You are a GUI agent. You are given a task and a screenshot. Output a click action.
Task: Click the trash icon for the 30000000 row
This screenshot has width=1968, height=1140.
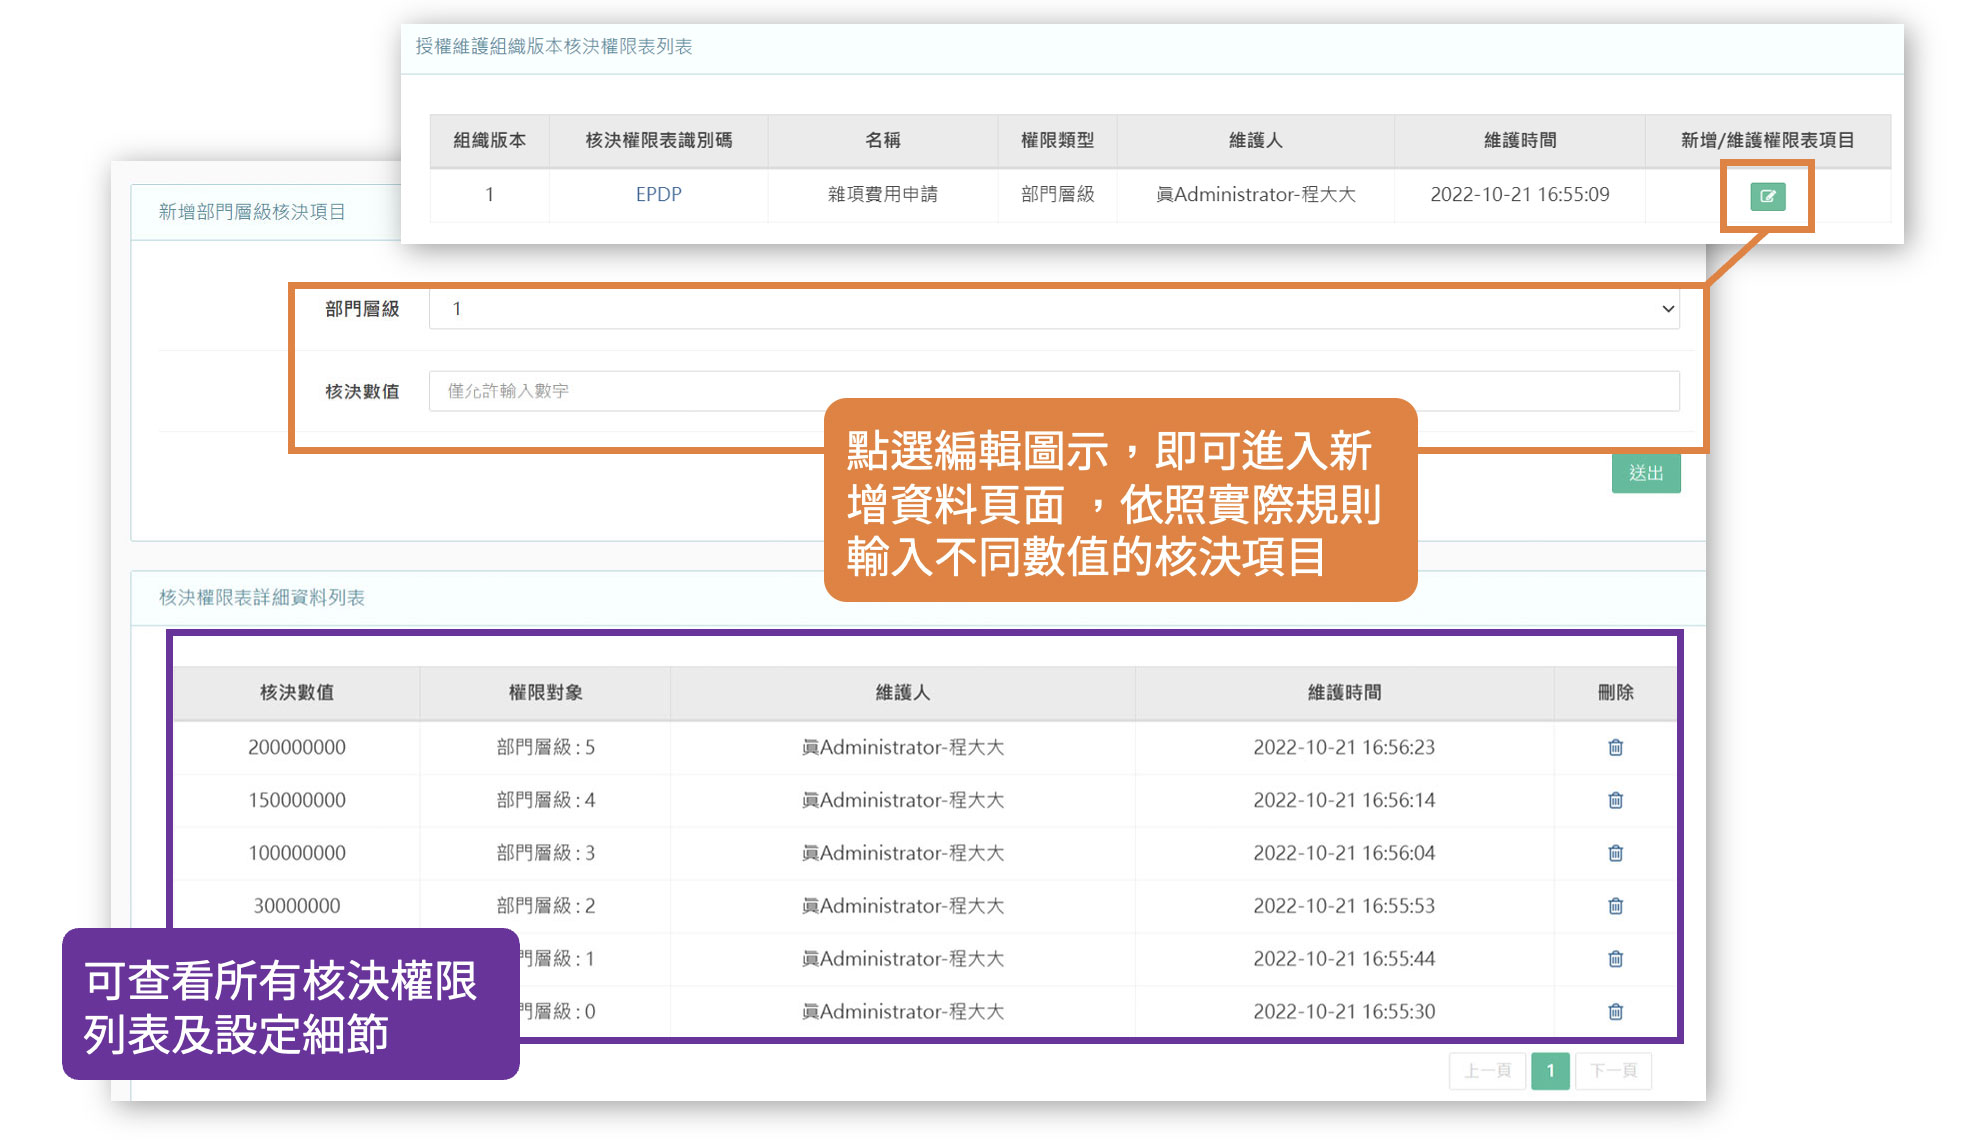pyautogui.click(x=1615, y=906)
